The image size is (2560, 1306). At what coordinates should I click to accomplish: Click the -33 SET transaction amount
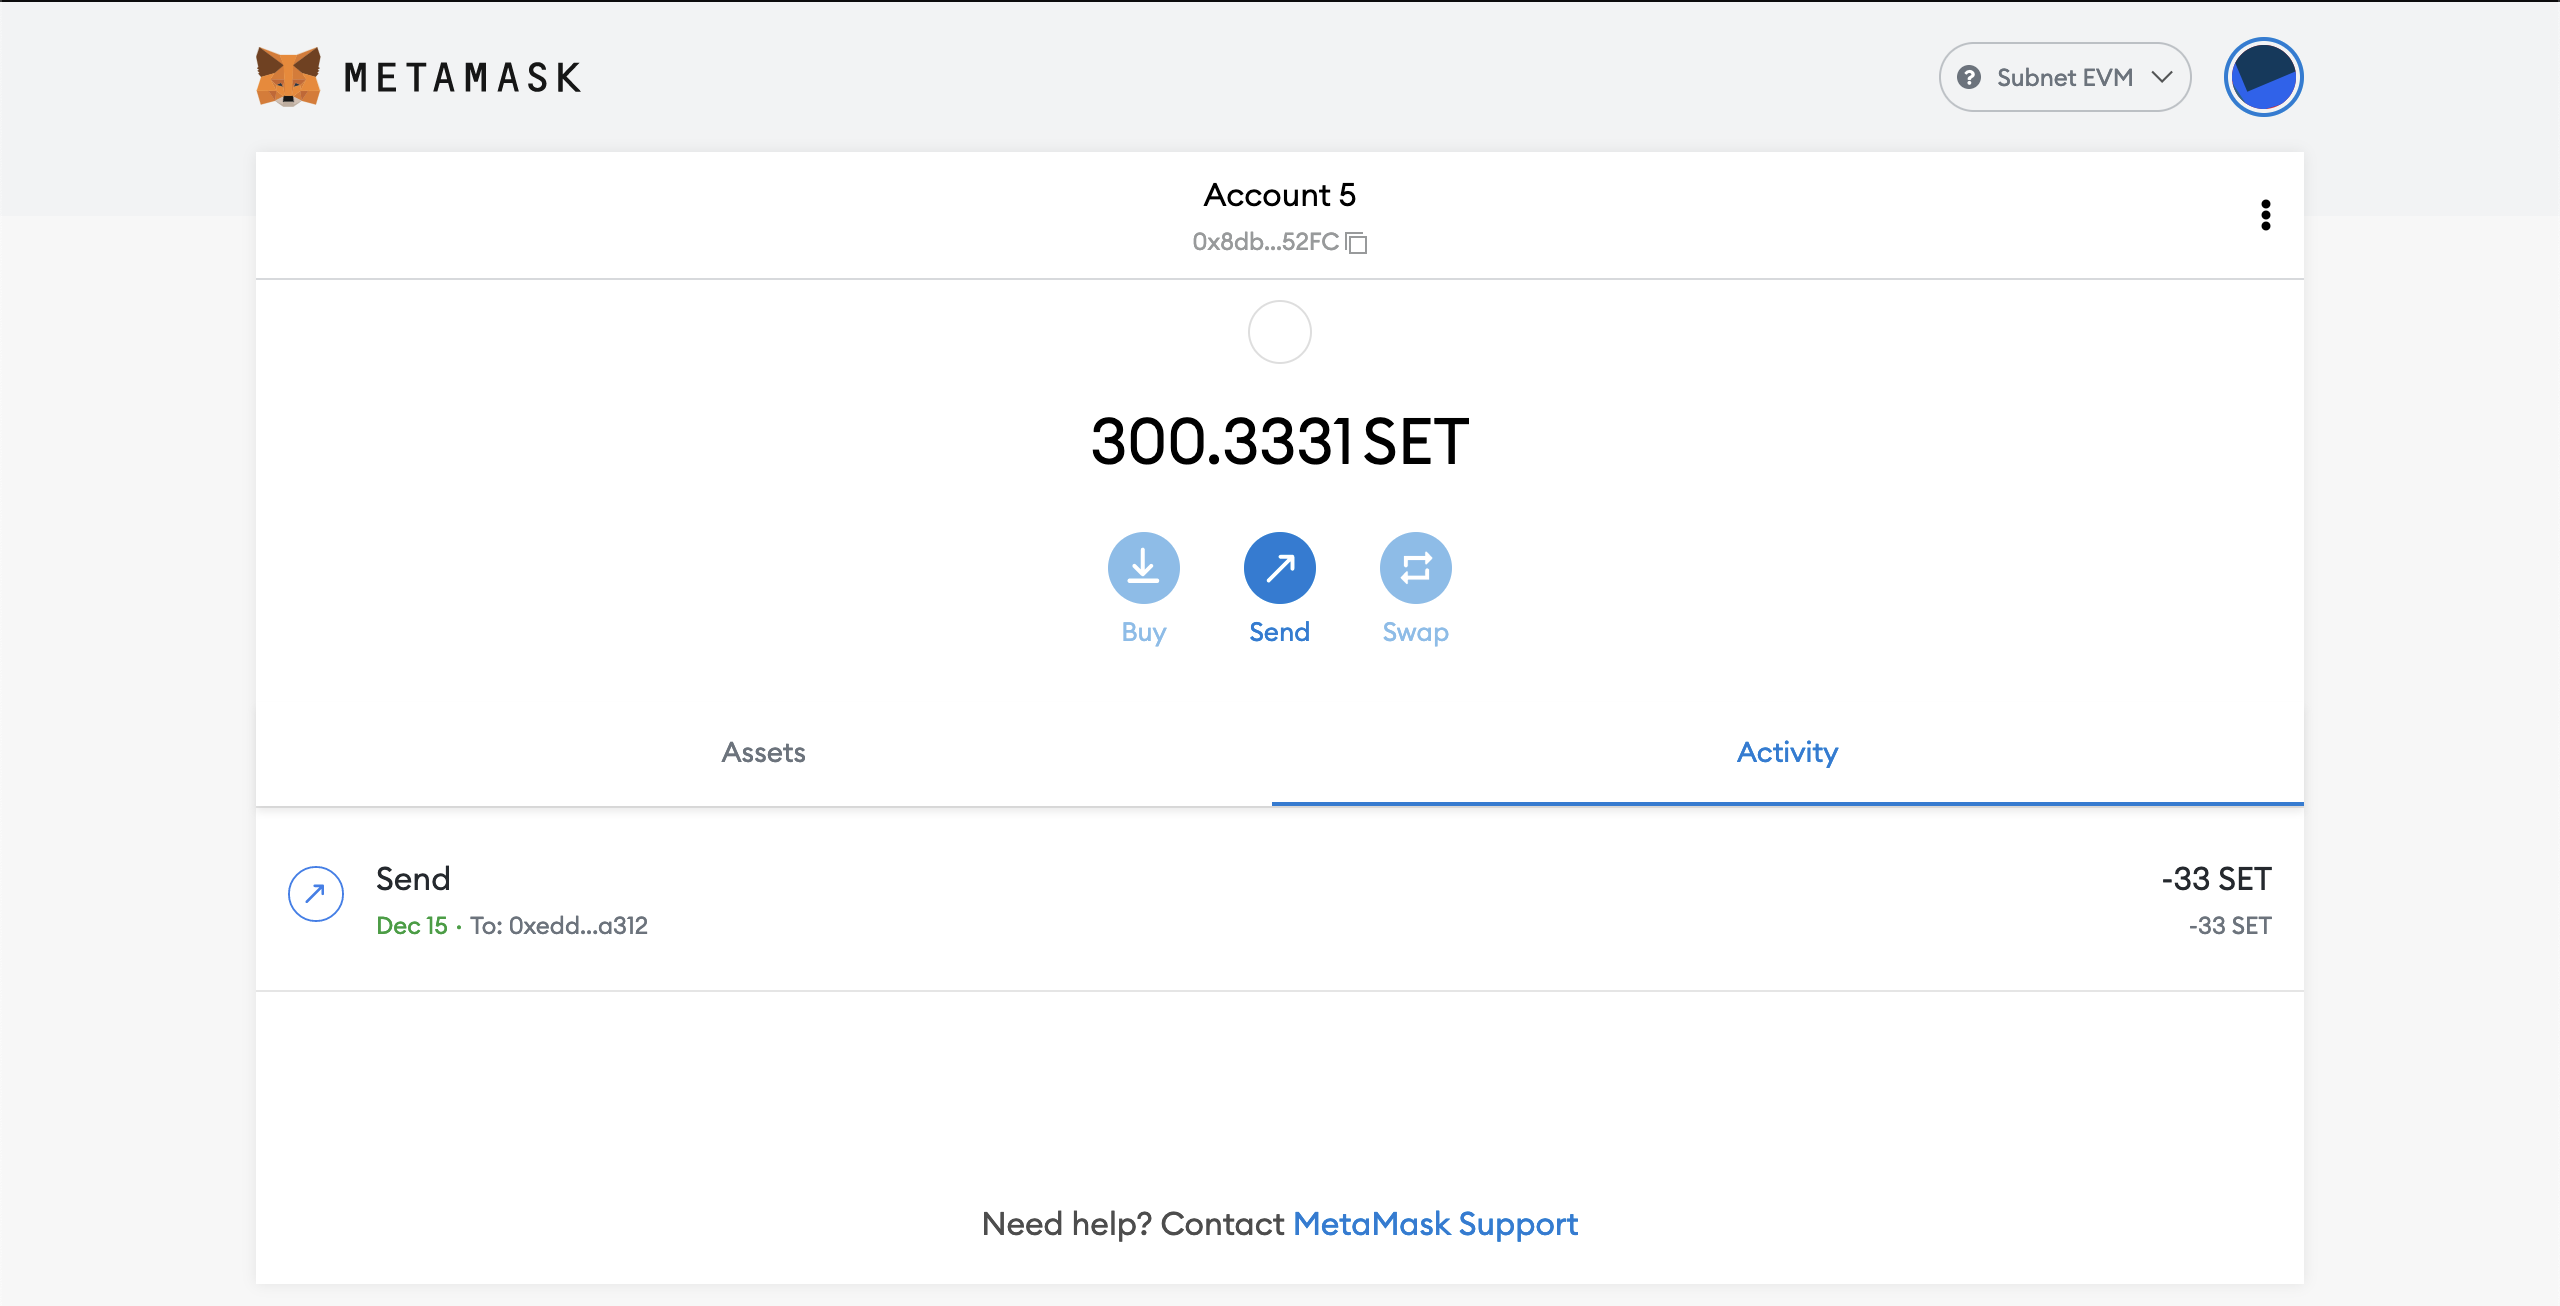pos(2216,879)
